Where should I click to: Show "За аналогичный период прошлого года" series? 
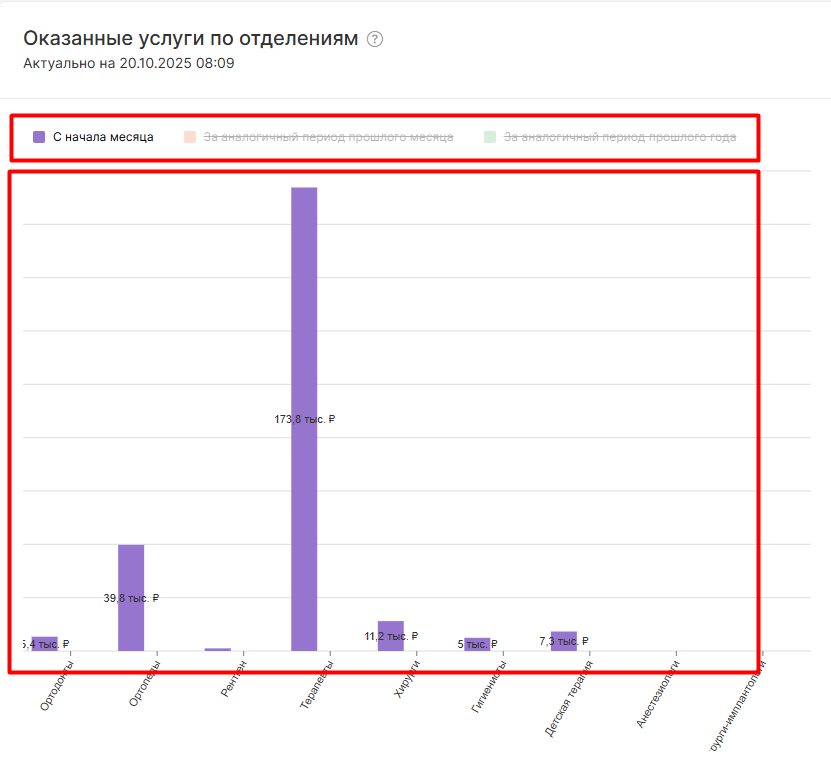[x=619, y=137]
